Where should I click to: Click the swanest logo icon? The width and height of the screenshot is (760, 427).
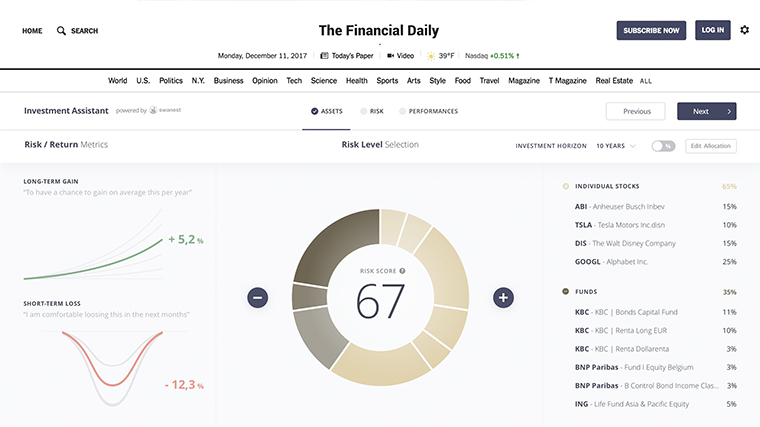tap(153, 110)
